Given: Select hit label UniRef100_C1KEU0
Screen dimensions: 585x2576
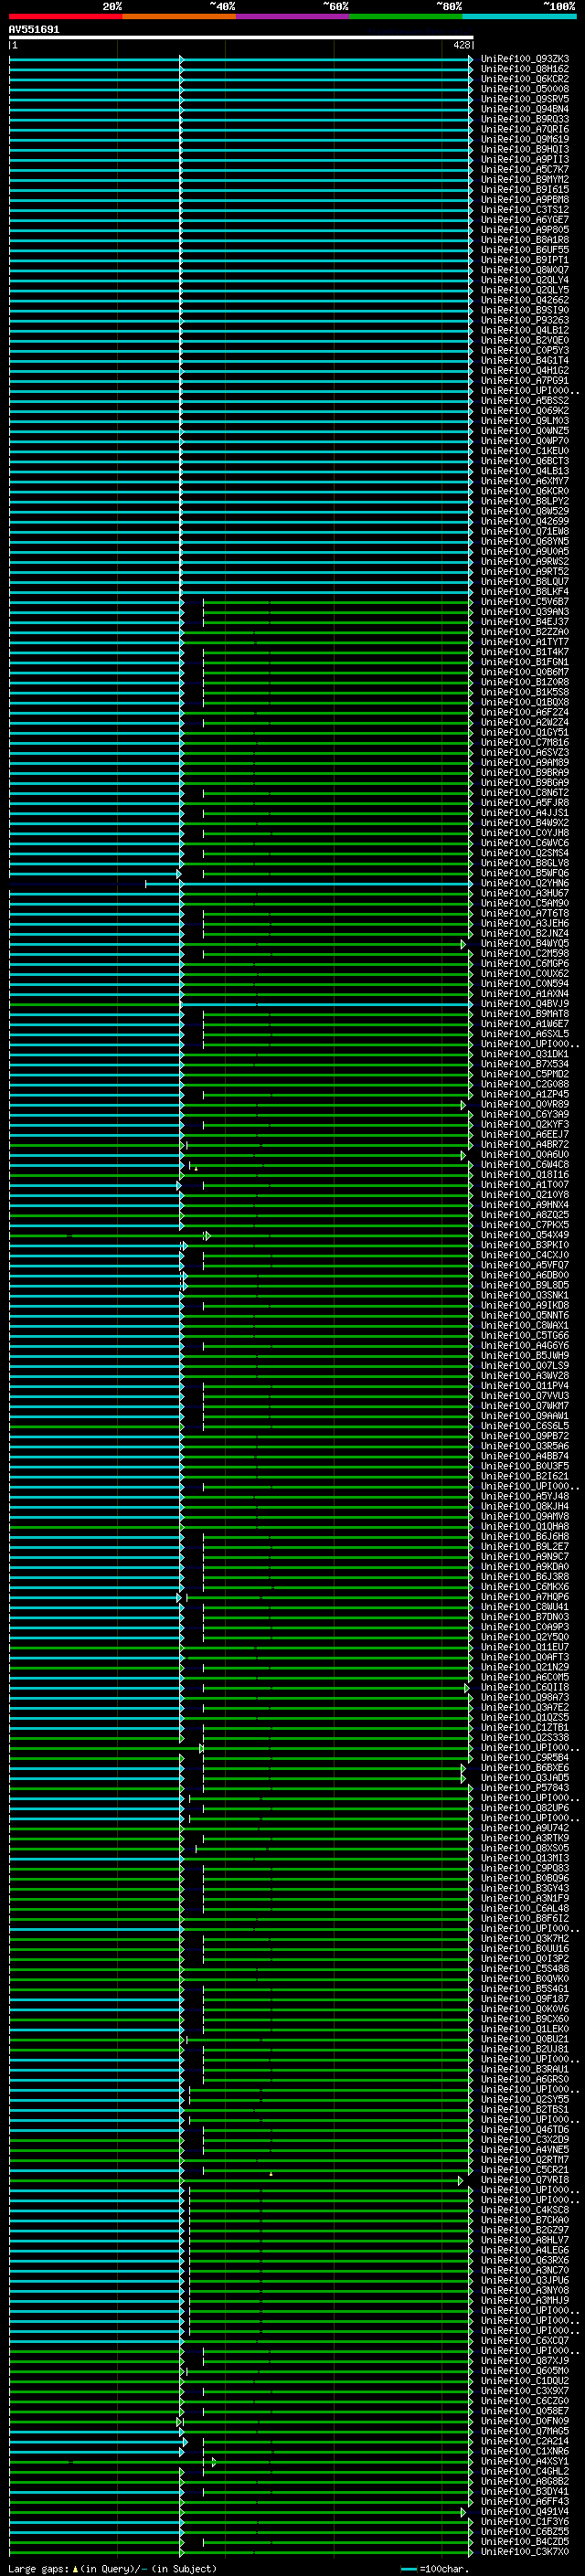Looking at the screenshot, I should pyautogui.click(x=525, y=451).
